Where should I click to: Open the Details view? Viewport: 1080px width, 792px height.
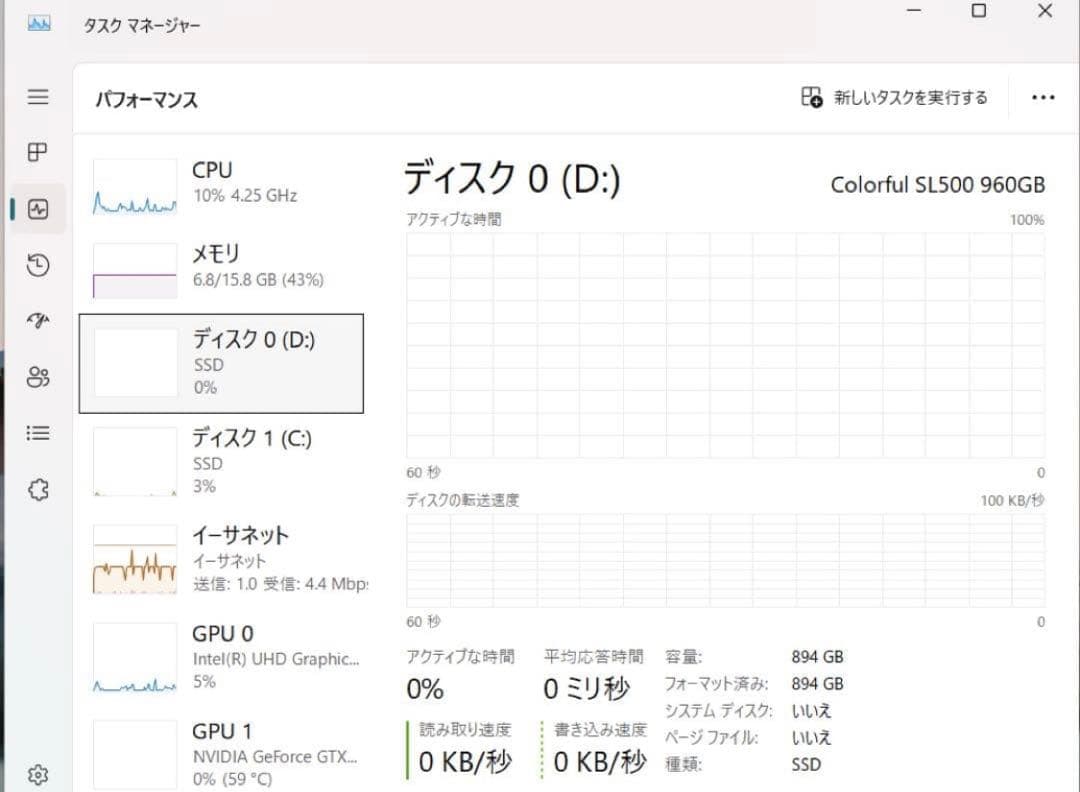click(37, 432)
